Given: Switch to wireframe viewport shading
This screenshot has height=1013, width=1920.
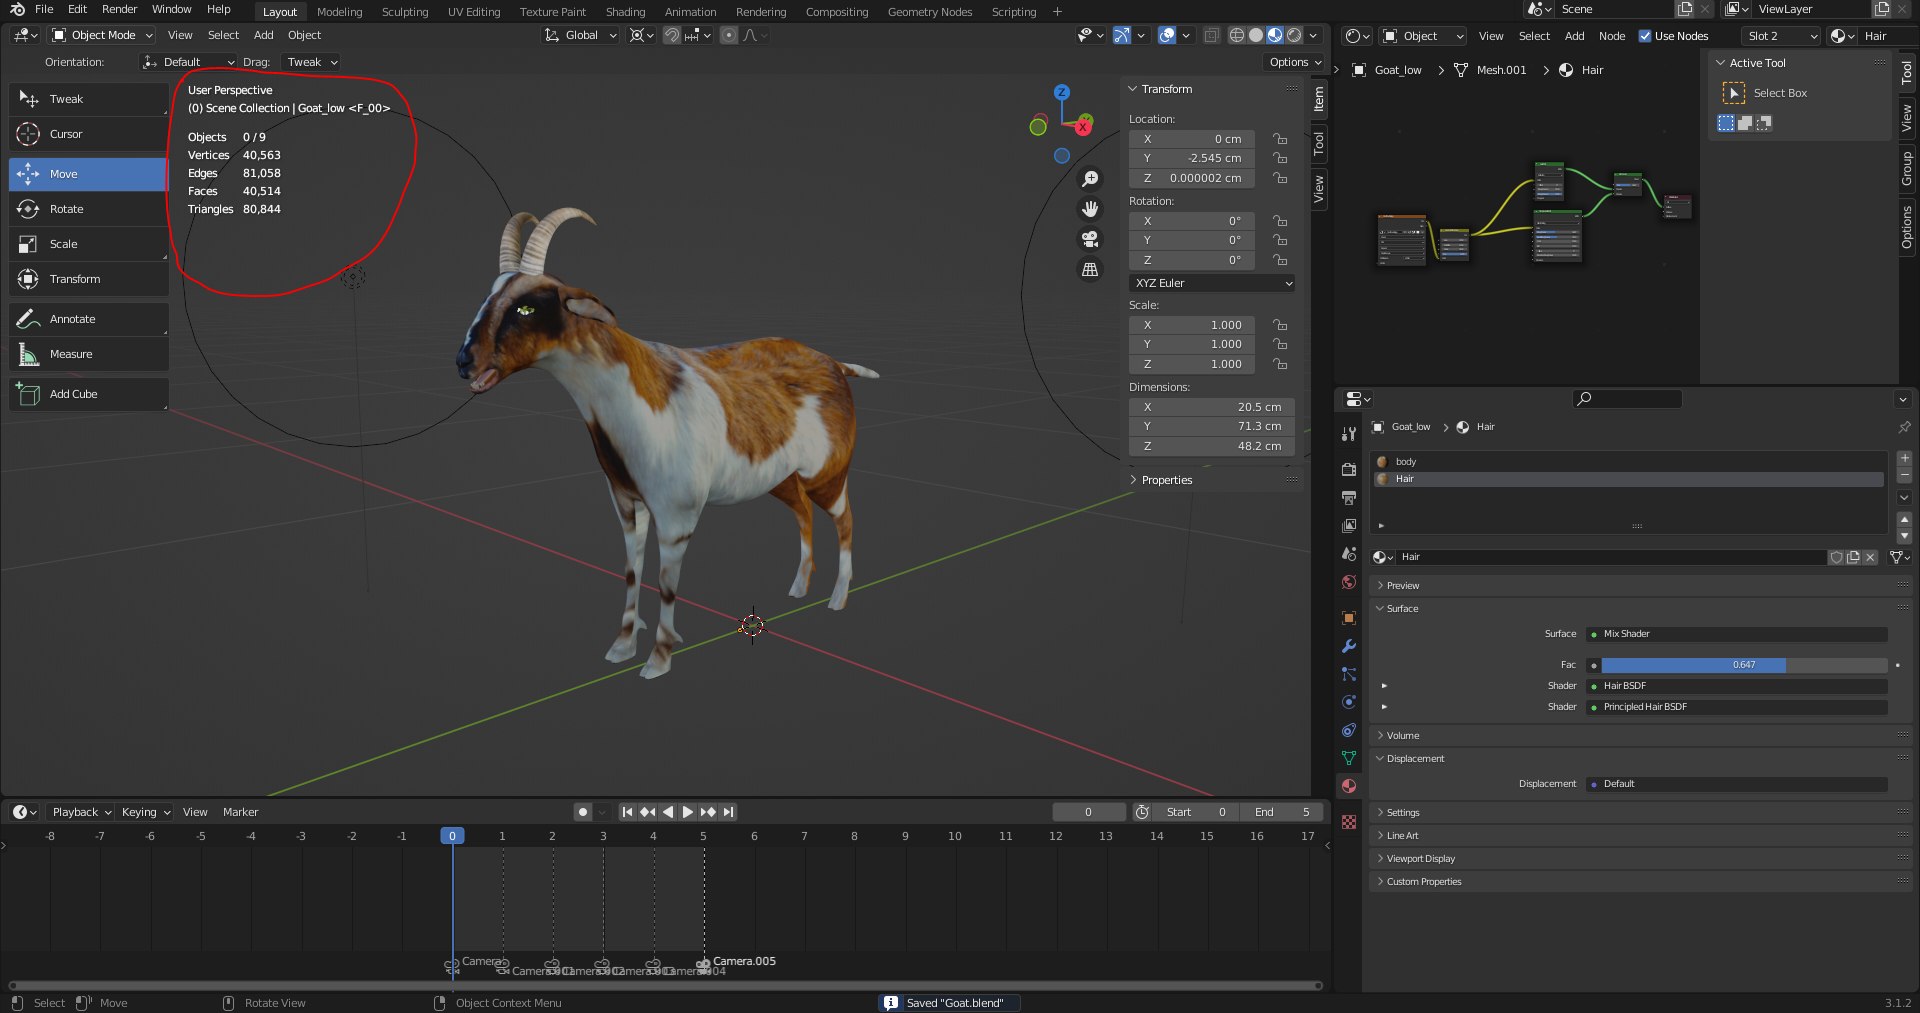Looking at the screenshot, I should pyautogui.click(x=1237, y=35).
